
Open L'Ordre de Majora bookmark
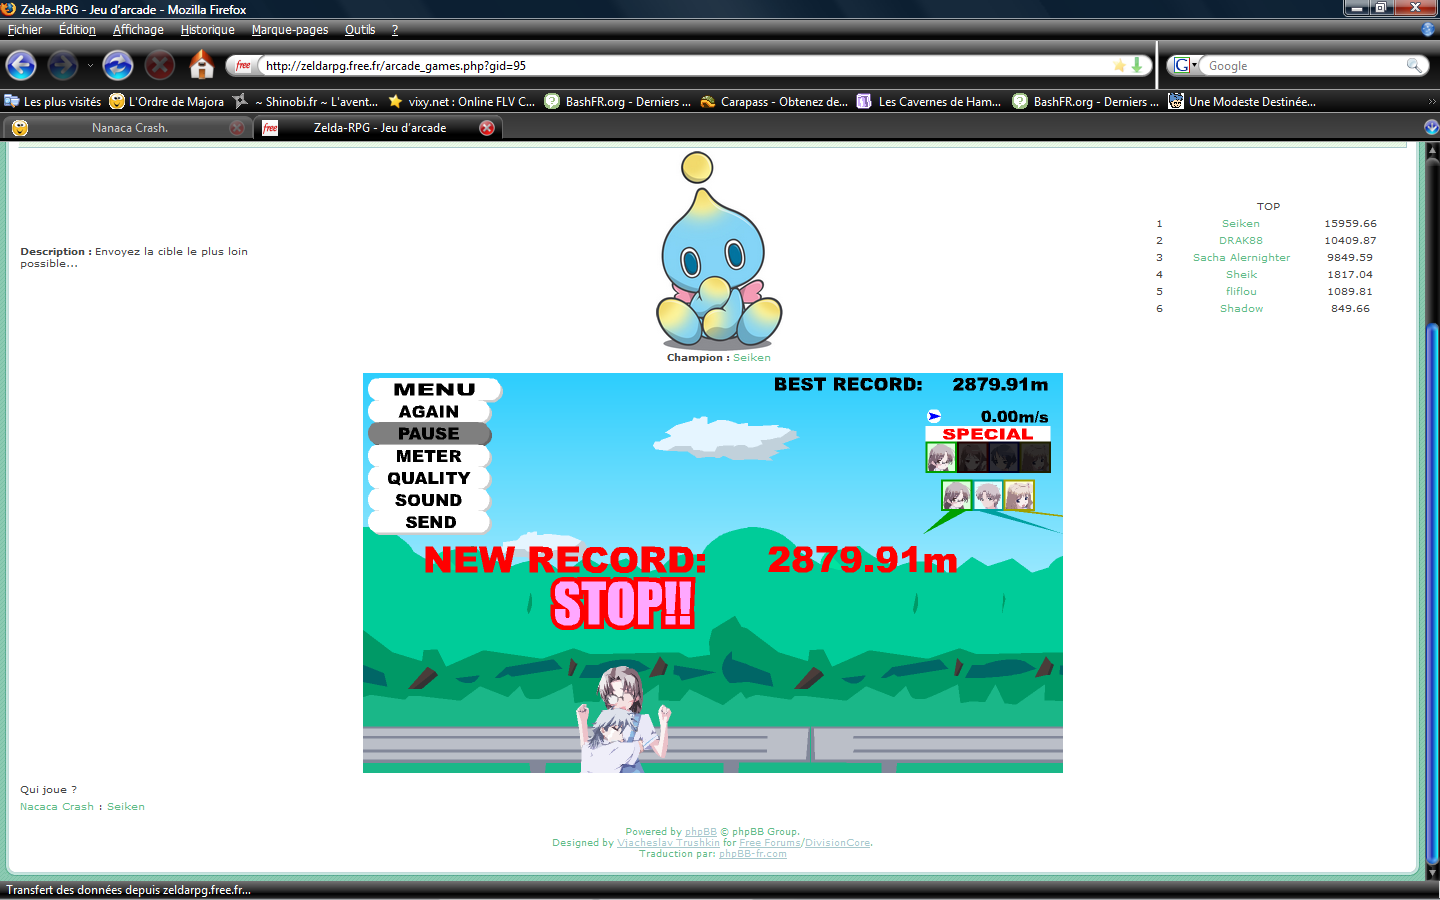point(167,102)
